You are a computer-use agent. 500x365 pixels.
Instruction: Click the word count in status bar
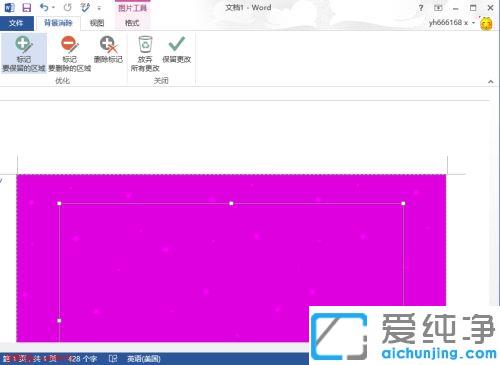click(x=82, y=359)
